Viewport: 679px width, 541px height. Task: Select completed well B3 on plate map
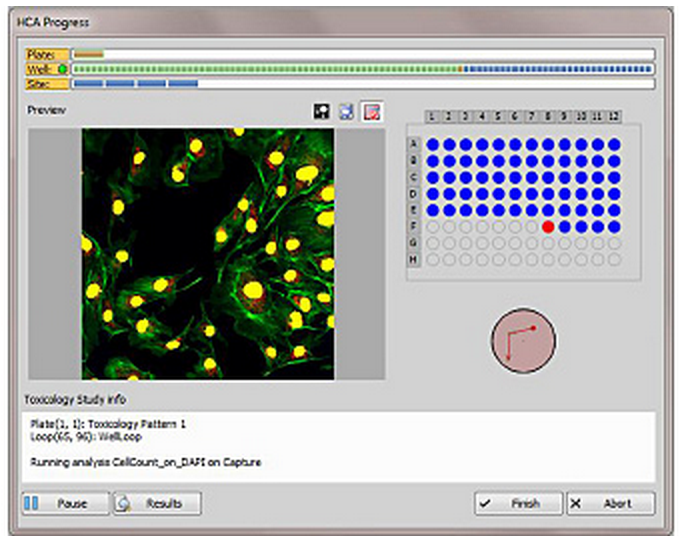tap(466, 161)
